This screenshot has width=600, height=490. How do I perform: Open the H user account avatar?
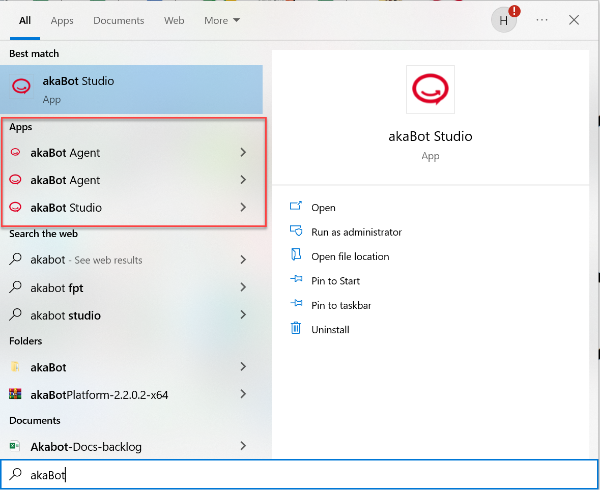(x=504, y=20)
